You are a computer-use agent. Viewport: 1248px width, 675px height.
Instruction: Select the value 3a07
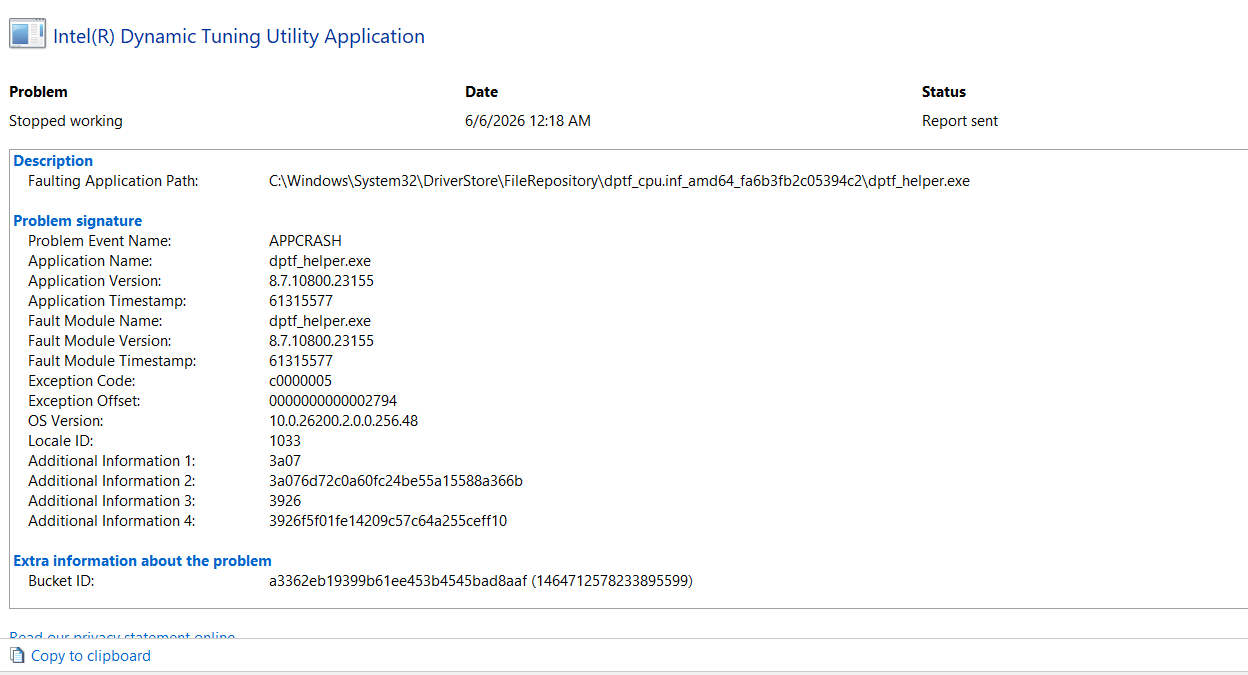(285, 461)
